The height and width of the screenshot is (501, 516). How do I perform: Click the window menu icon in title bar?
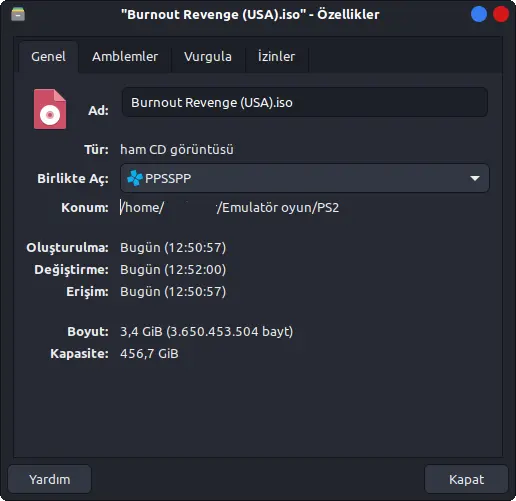coord(18,14)
